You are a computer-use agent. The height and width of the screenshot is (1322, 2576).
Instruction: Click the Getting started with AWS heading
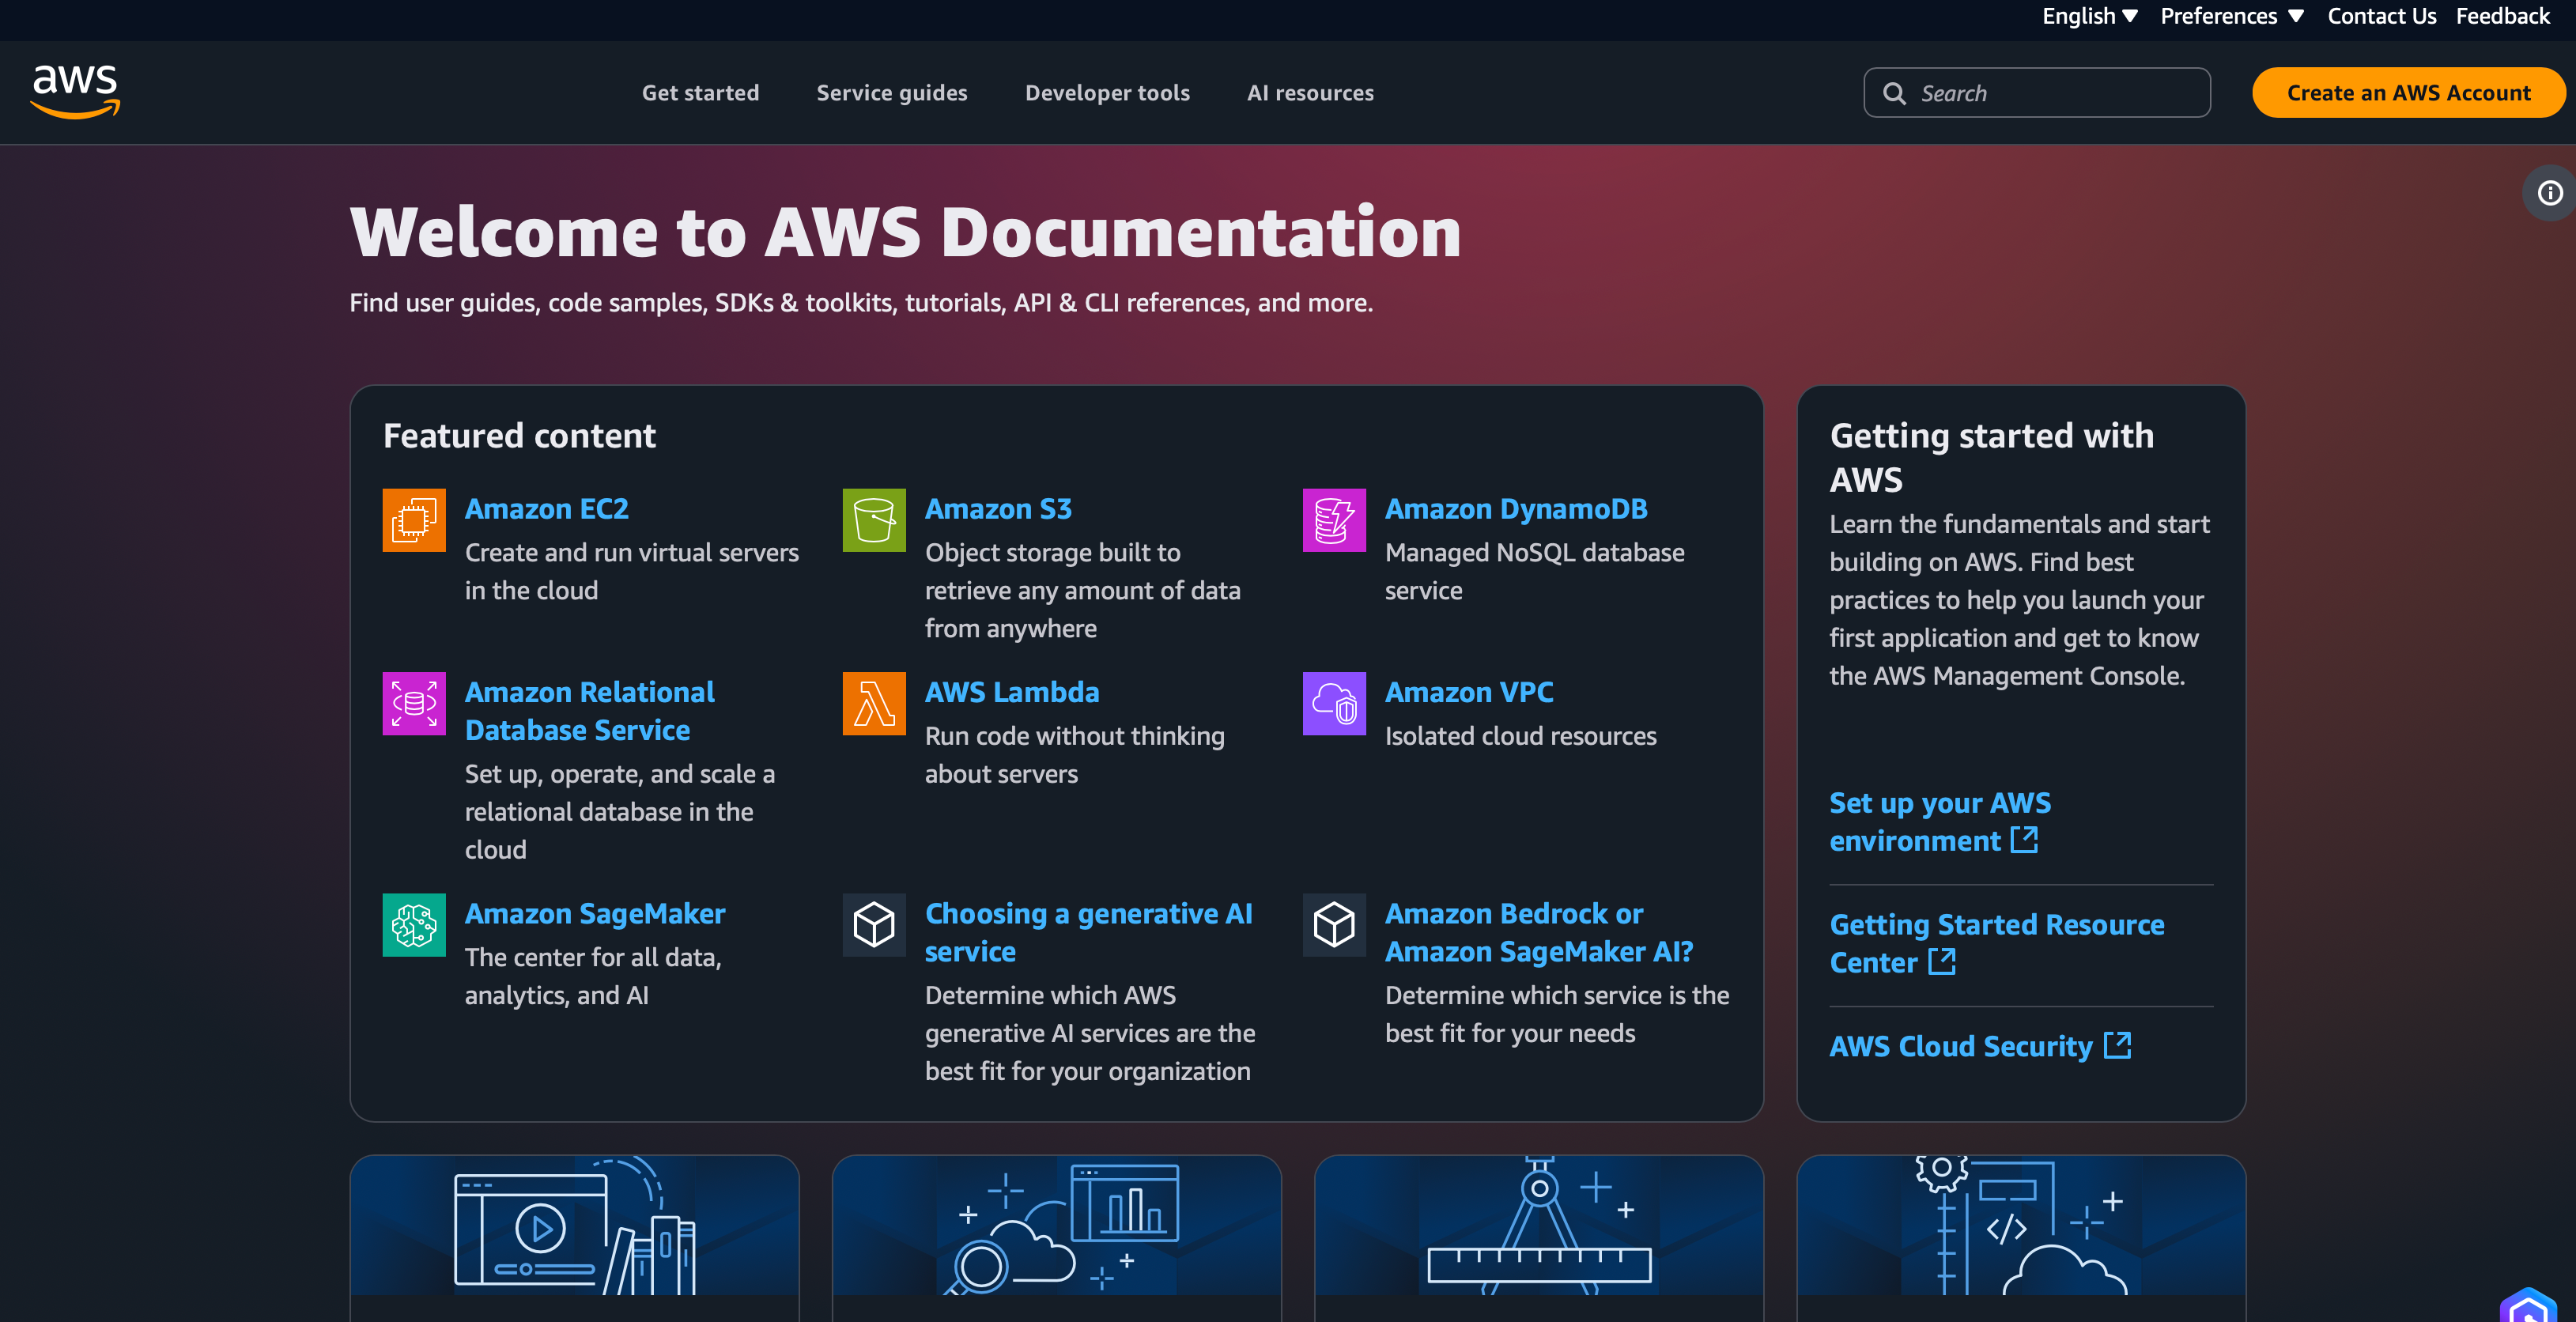pos(1992,458)
